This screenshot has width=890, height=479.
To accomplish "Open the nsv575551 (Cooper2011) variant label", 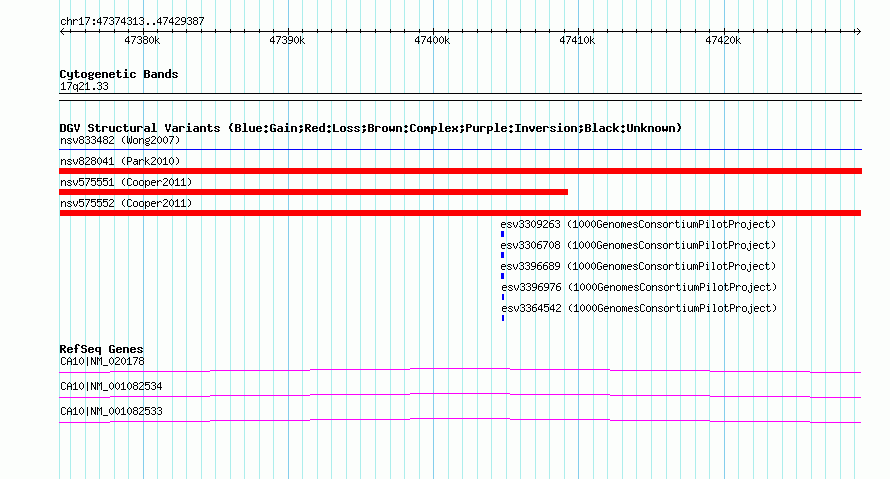I will click(x=126, y=182).
